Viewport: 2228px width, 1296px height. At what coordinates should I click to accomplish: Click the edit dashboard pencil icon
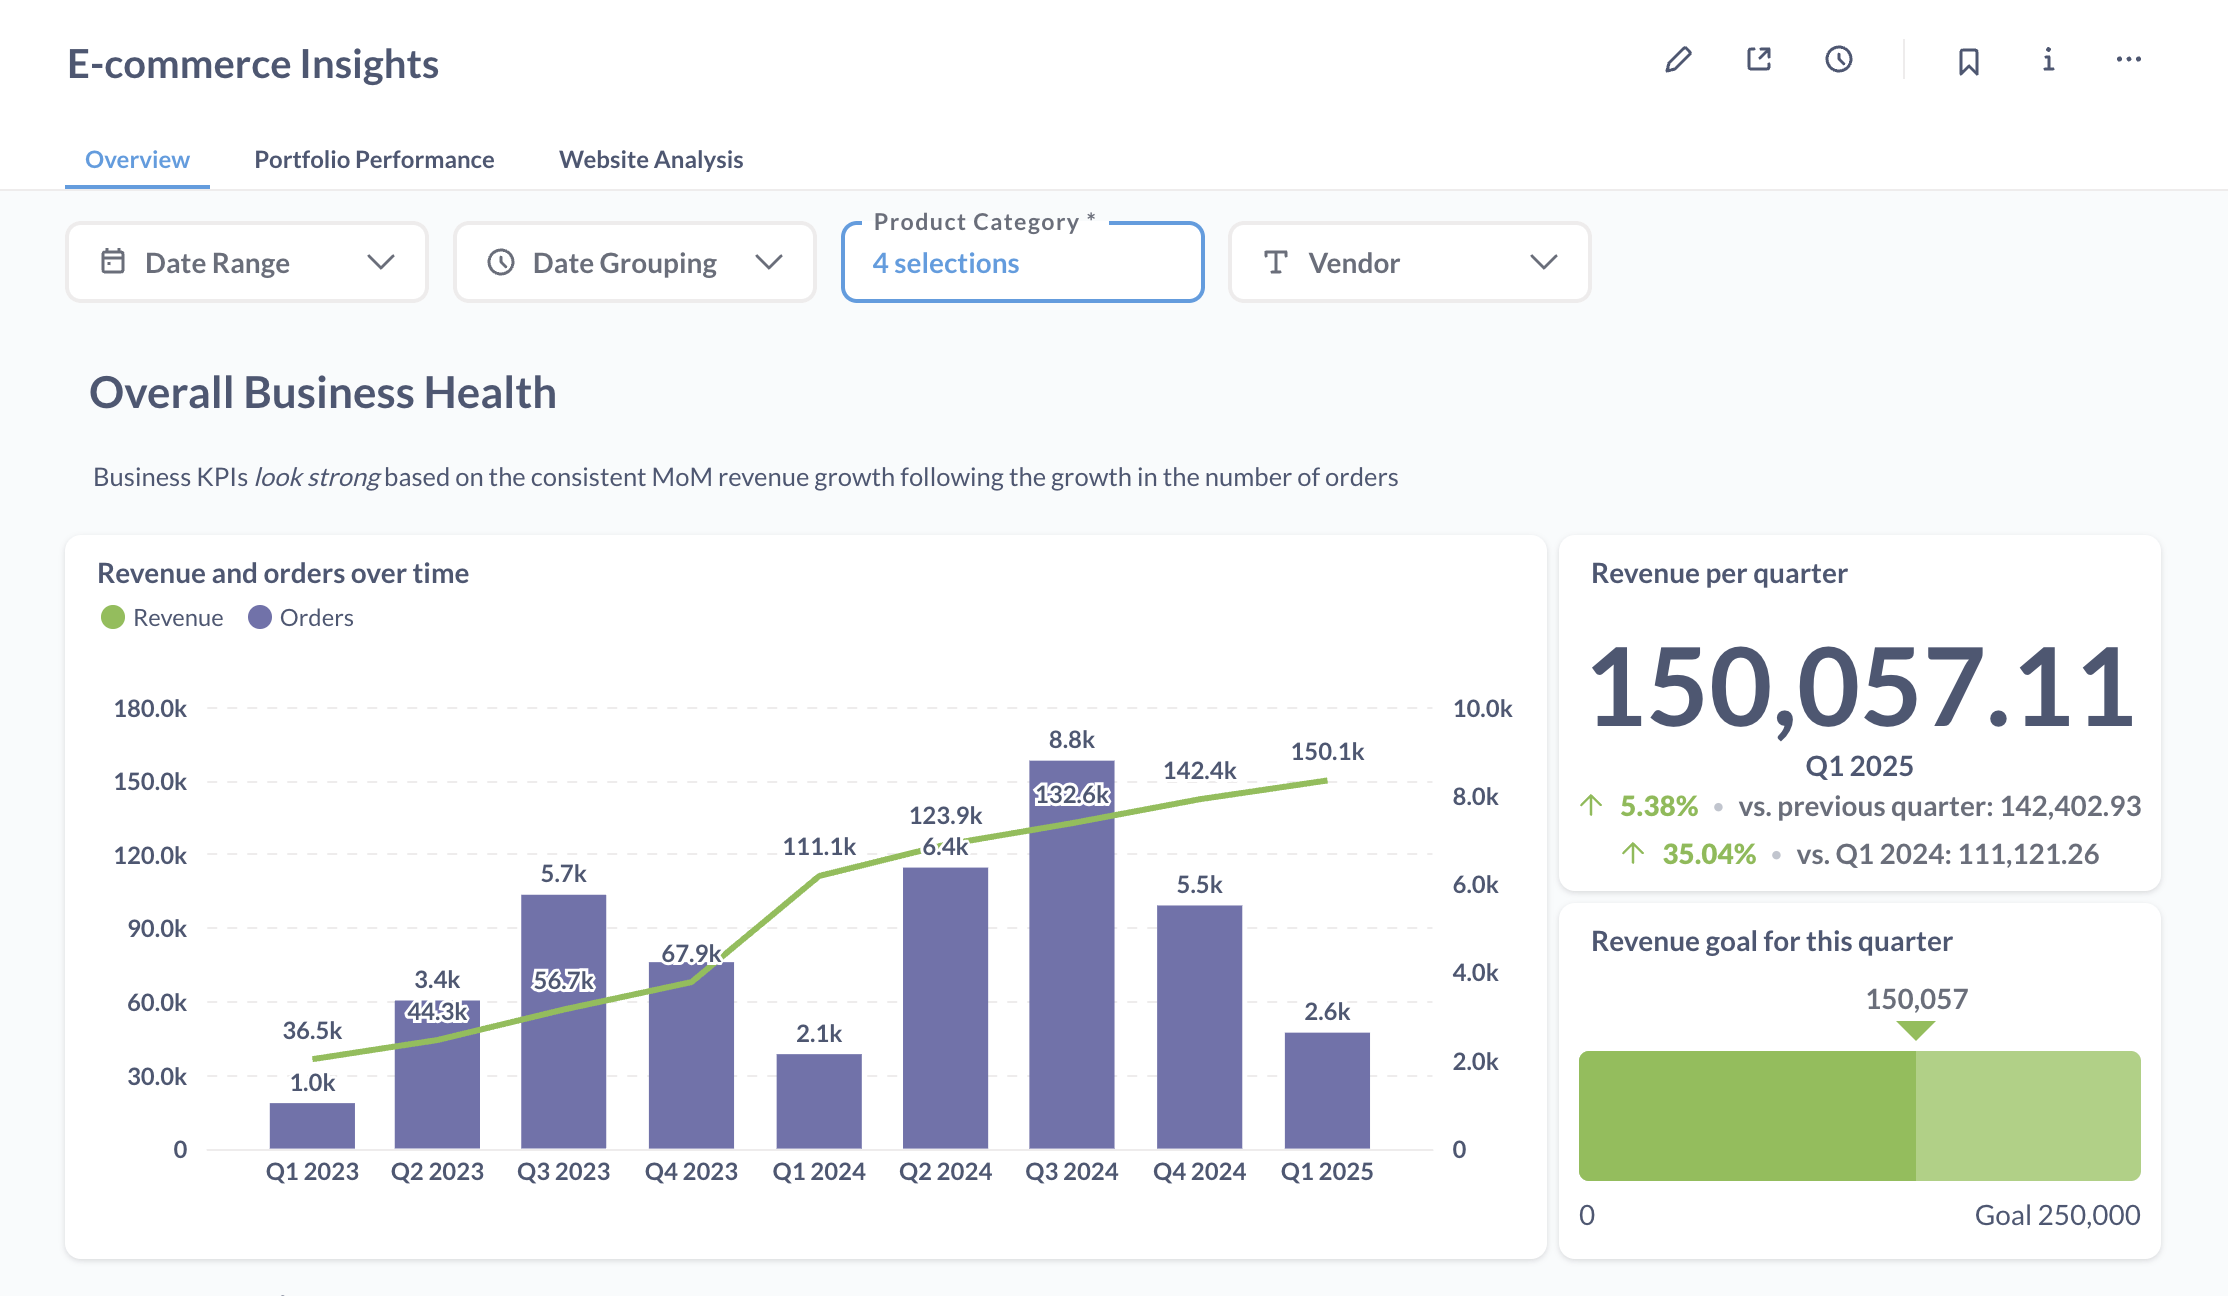click(x=1679, y=60)
